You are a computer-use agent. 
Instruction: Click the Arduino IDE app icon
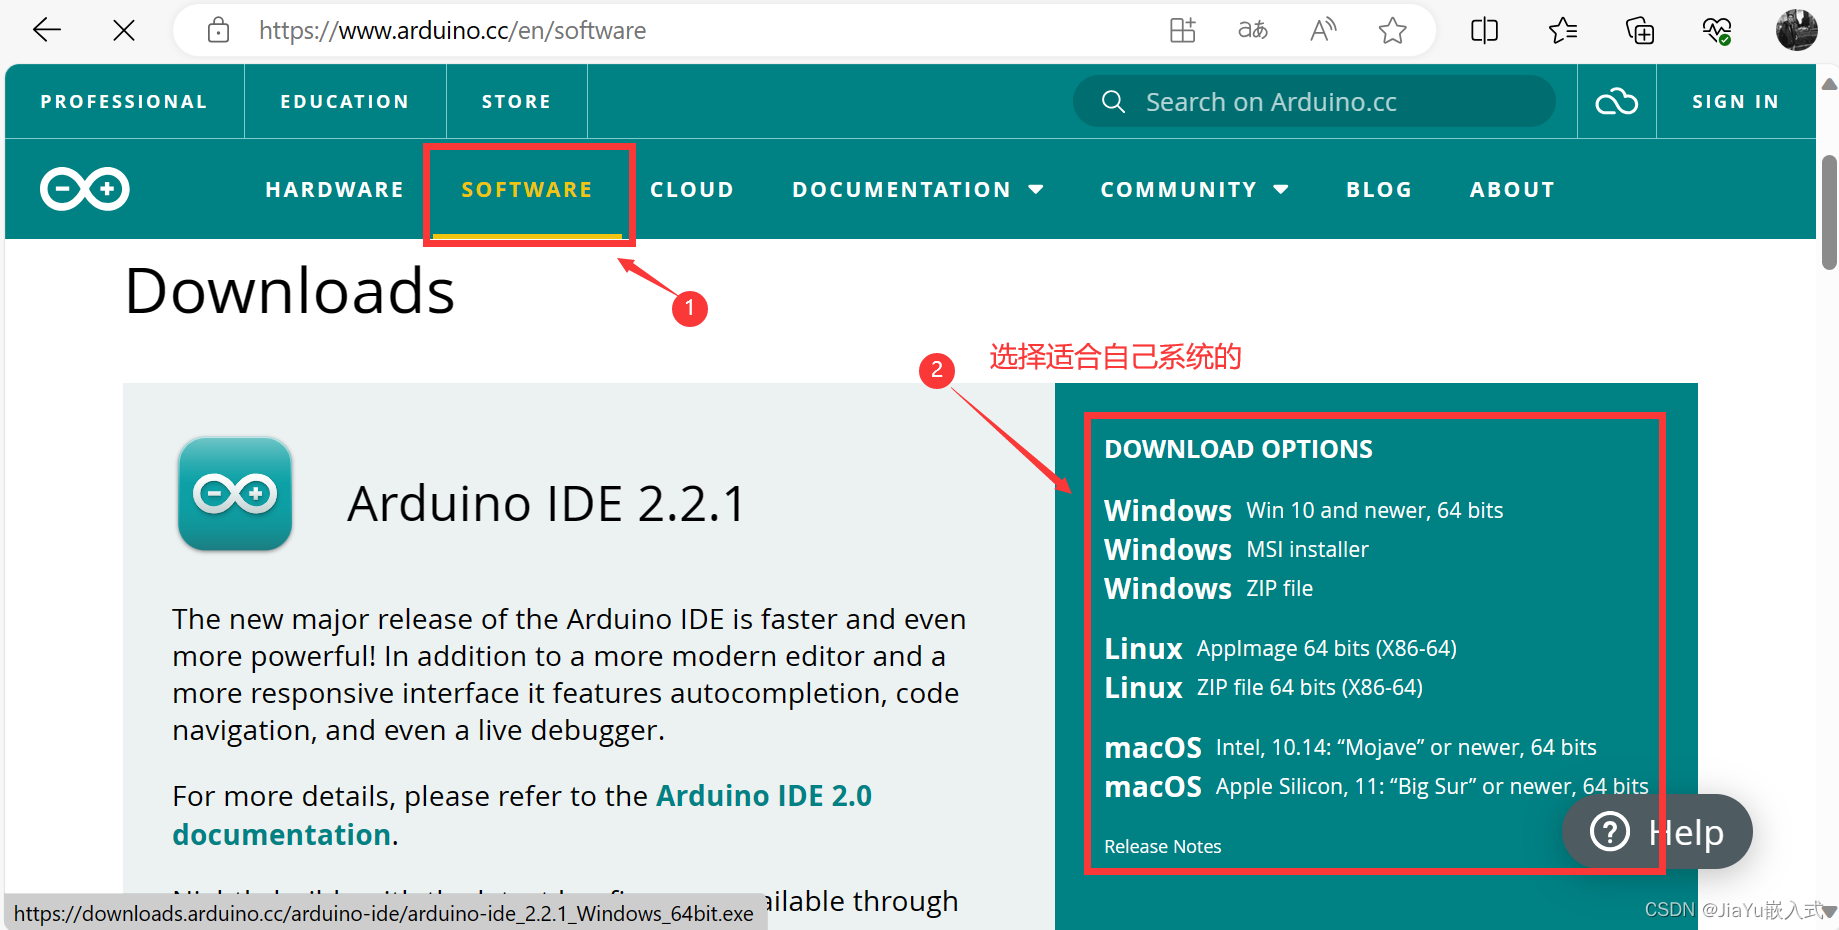pos(235,494)
